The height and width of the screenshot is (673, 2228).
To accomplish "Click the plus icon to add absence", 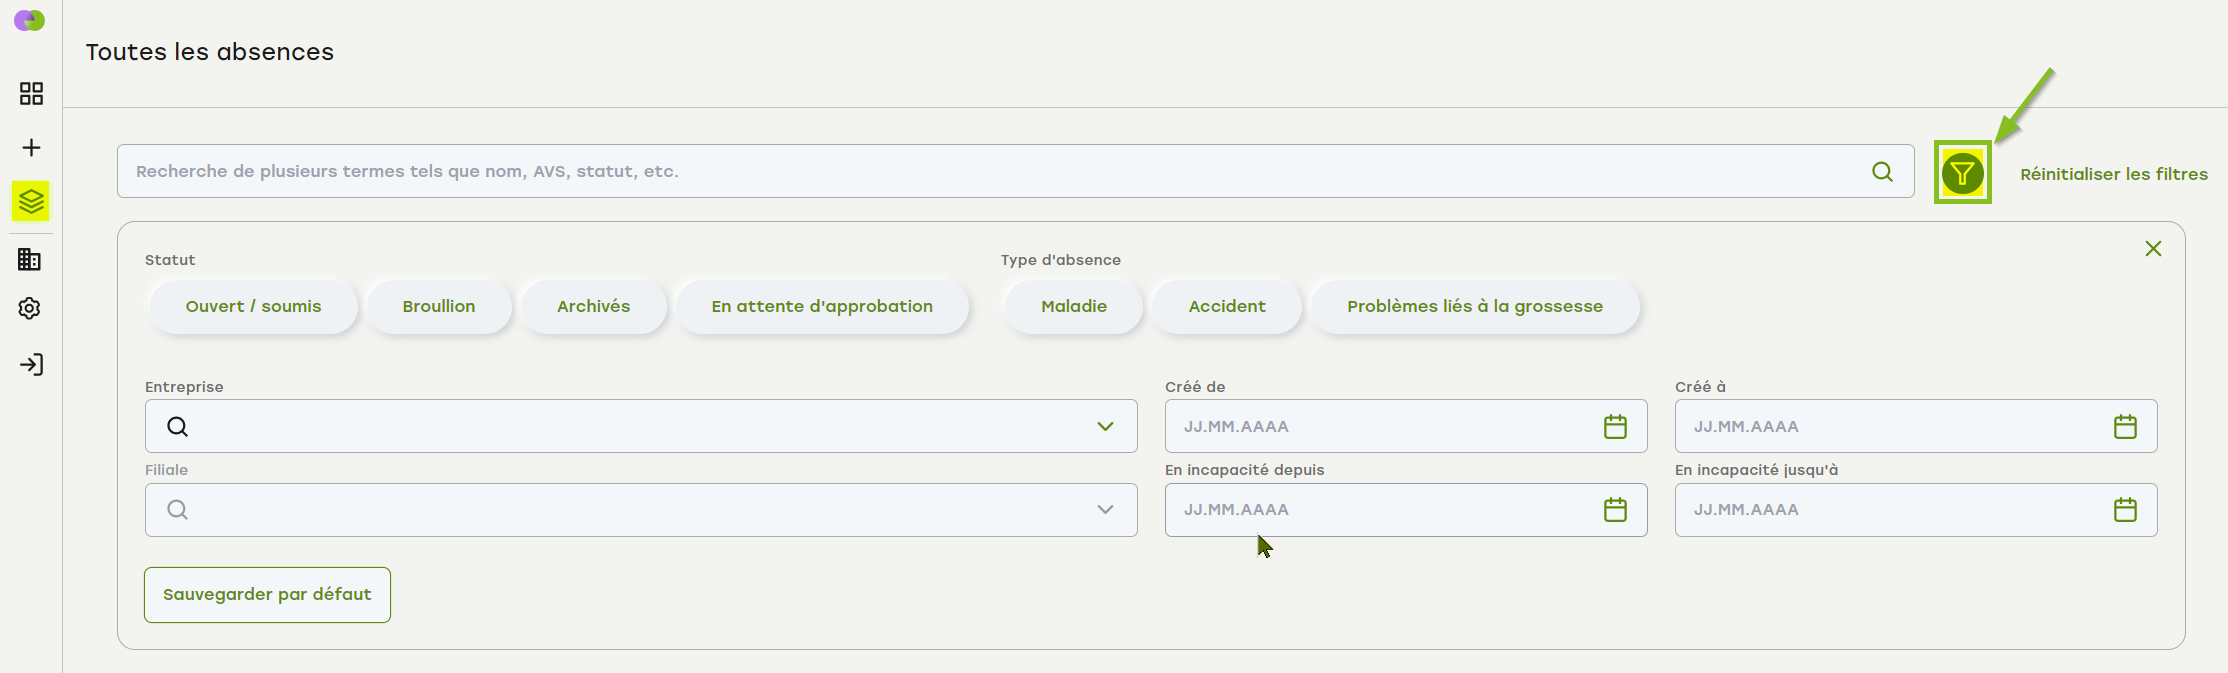I will tap(31, 148).
